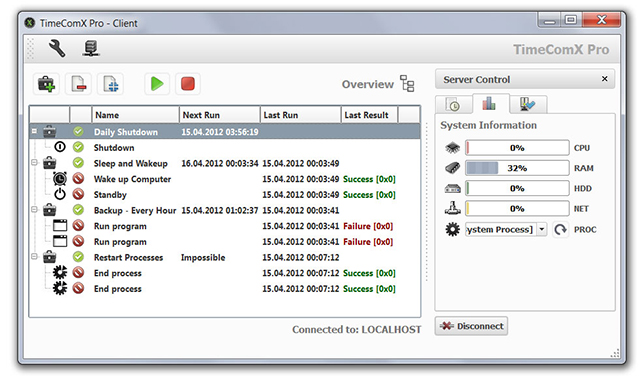The width and height of the screenshot is (640, 384).
Task: Toggle enabled status of Backup - Every Hour
Action: point(78,210)
